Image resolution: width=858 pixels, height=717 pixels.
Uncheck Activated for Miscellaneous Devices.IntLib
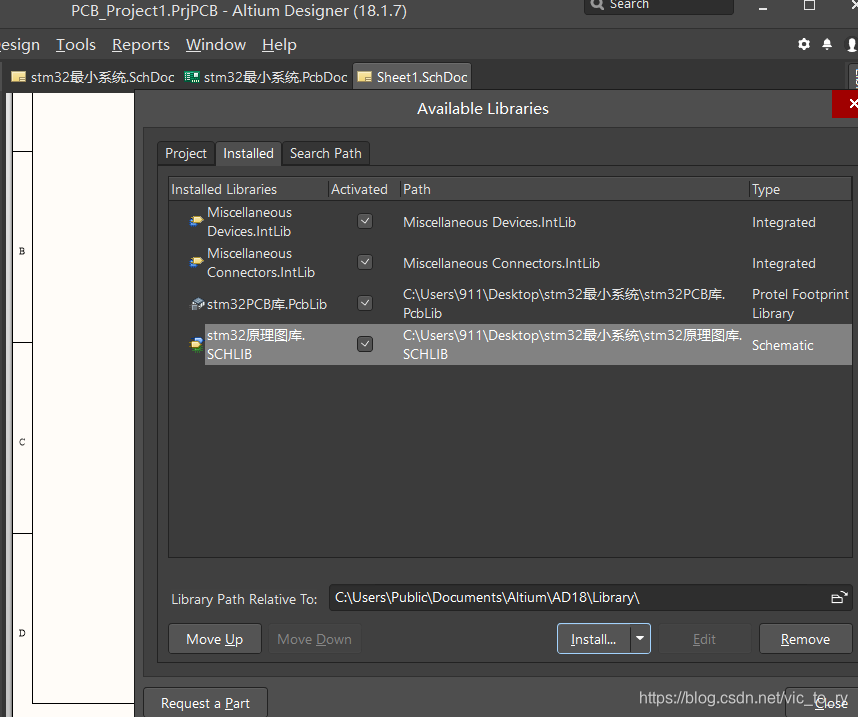365,221
